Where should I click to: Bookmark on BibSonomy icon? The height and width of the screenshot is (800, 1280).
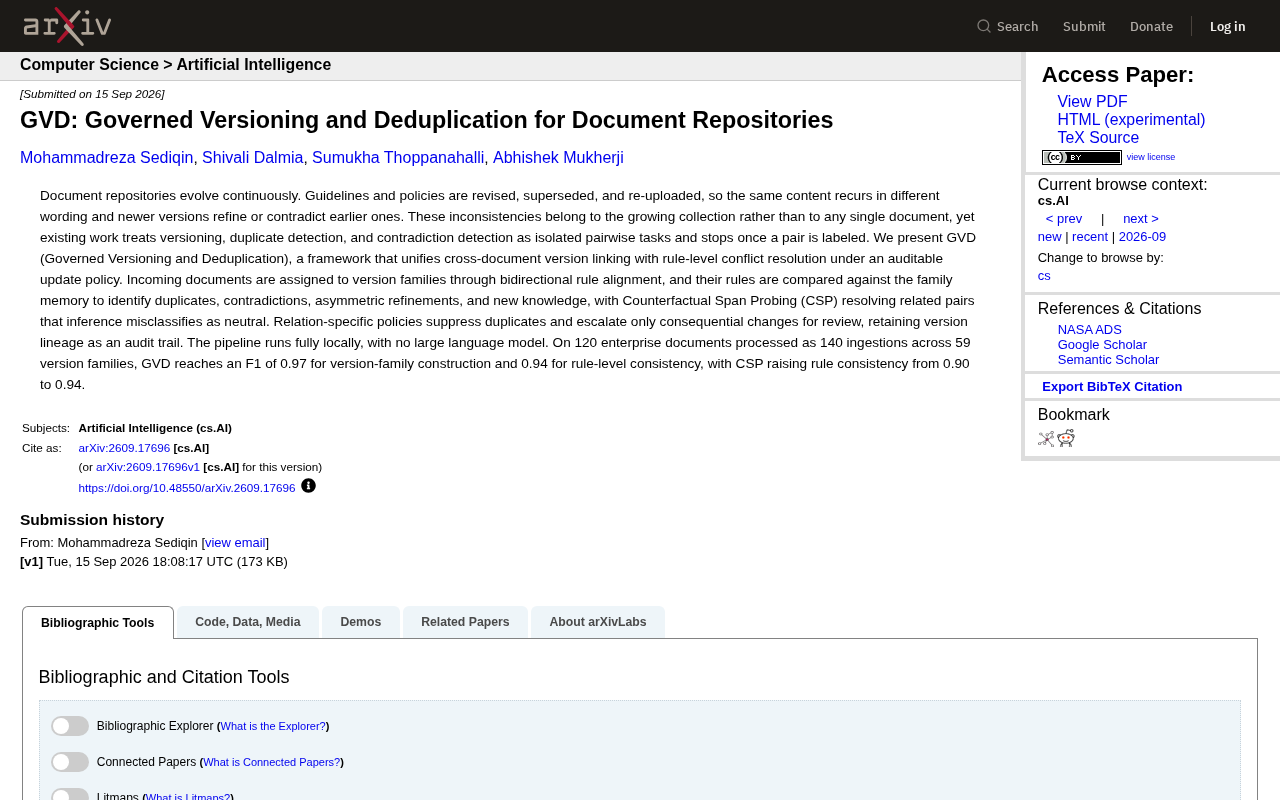[x=1046, y=438]
